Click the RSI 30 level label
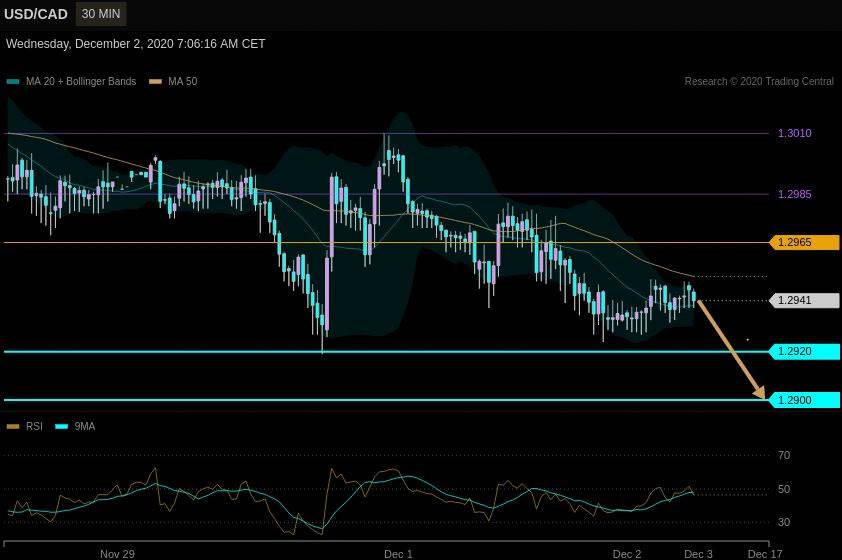 tap(784, 522)
